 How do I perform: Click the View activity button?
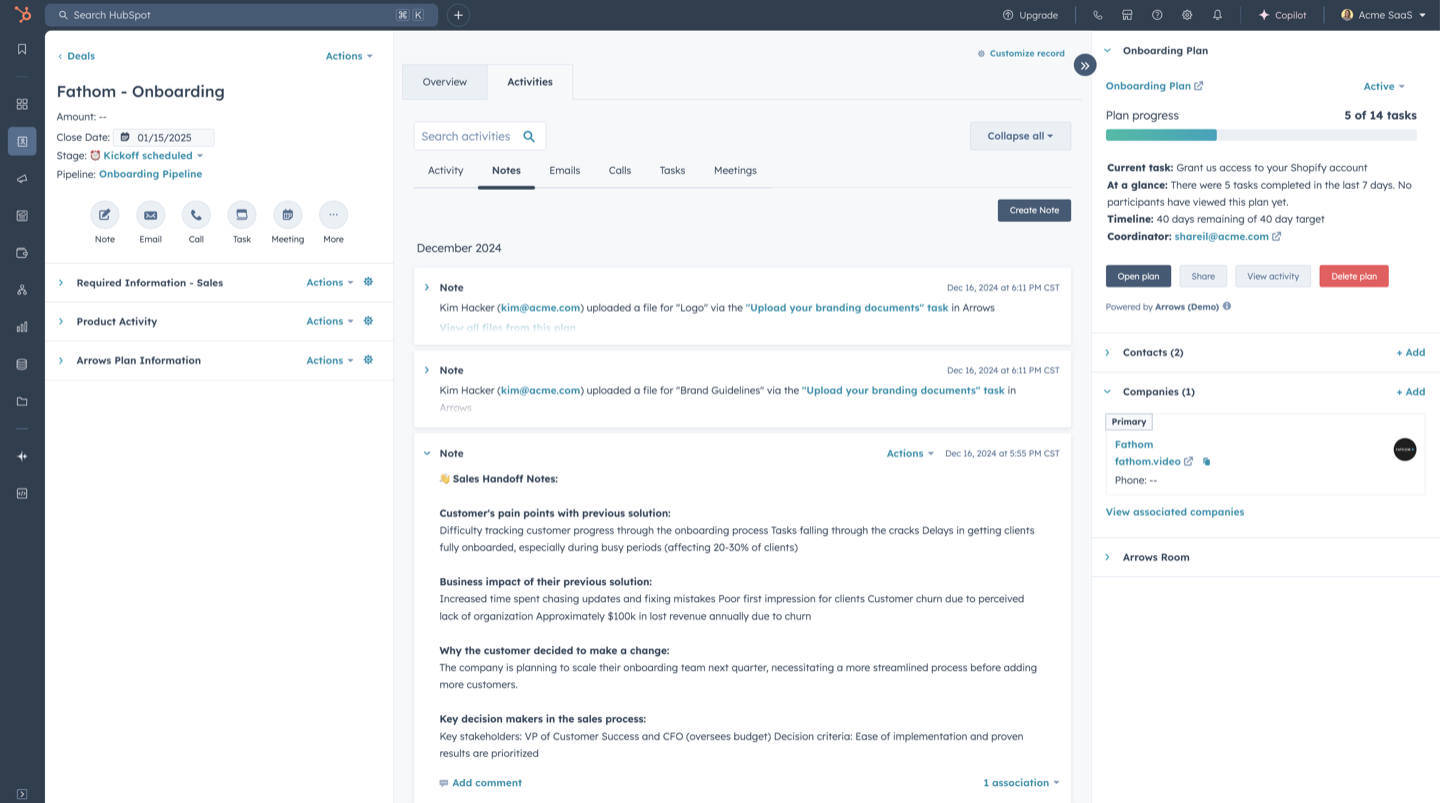coord(1273,276)
